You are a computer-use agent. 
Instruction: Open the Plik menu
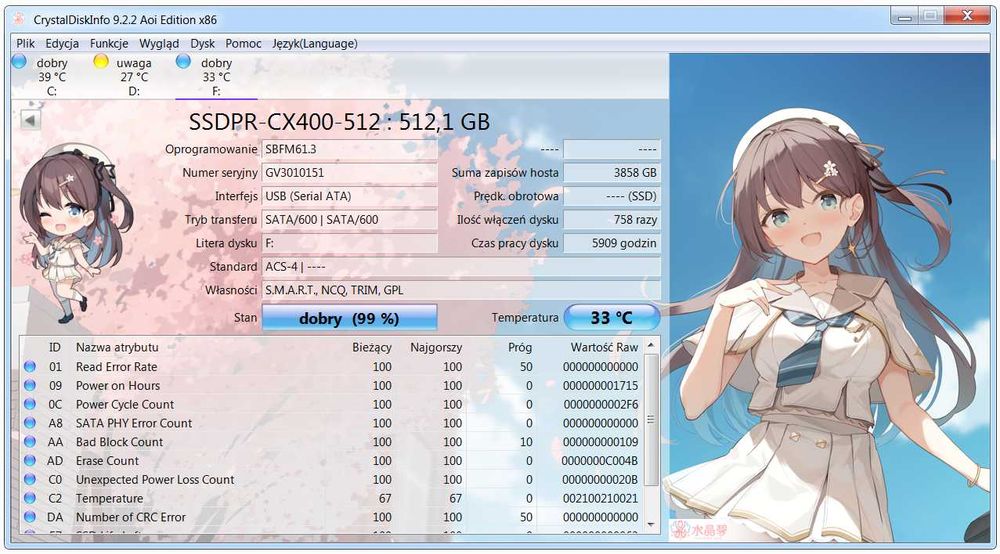tap(26, 43)
